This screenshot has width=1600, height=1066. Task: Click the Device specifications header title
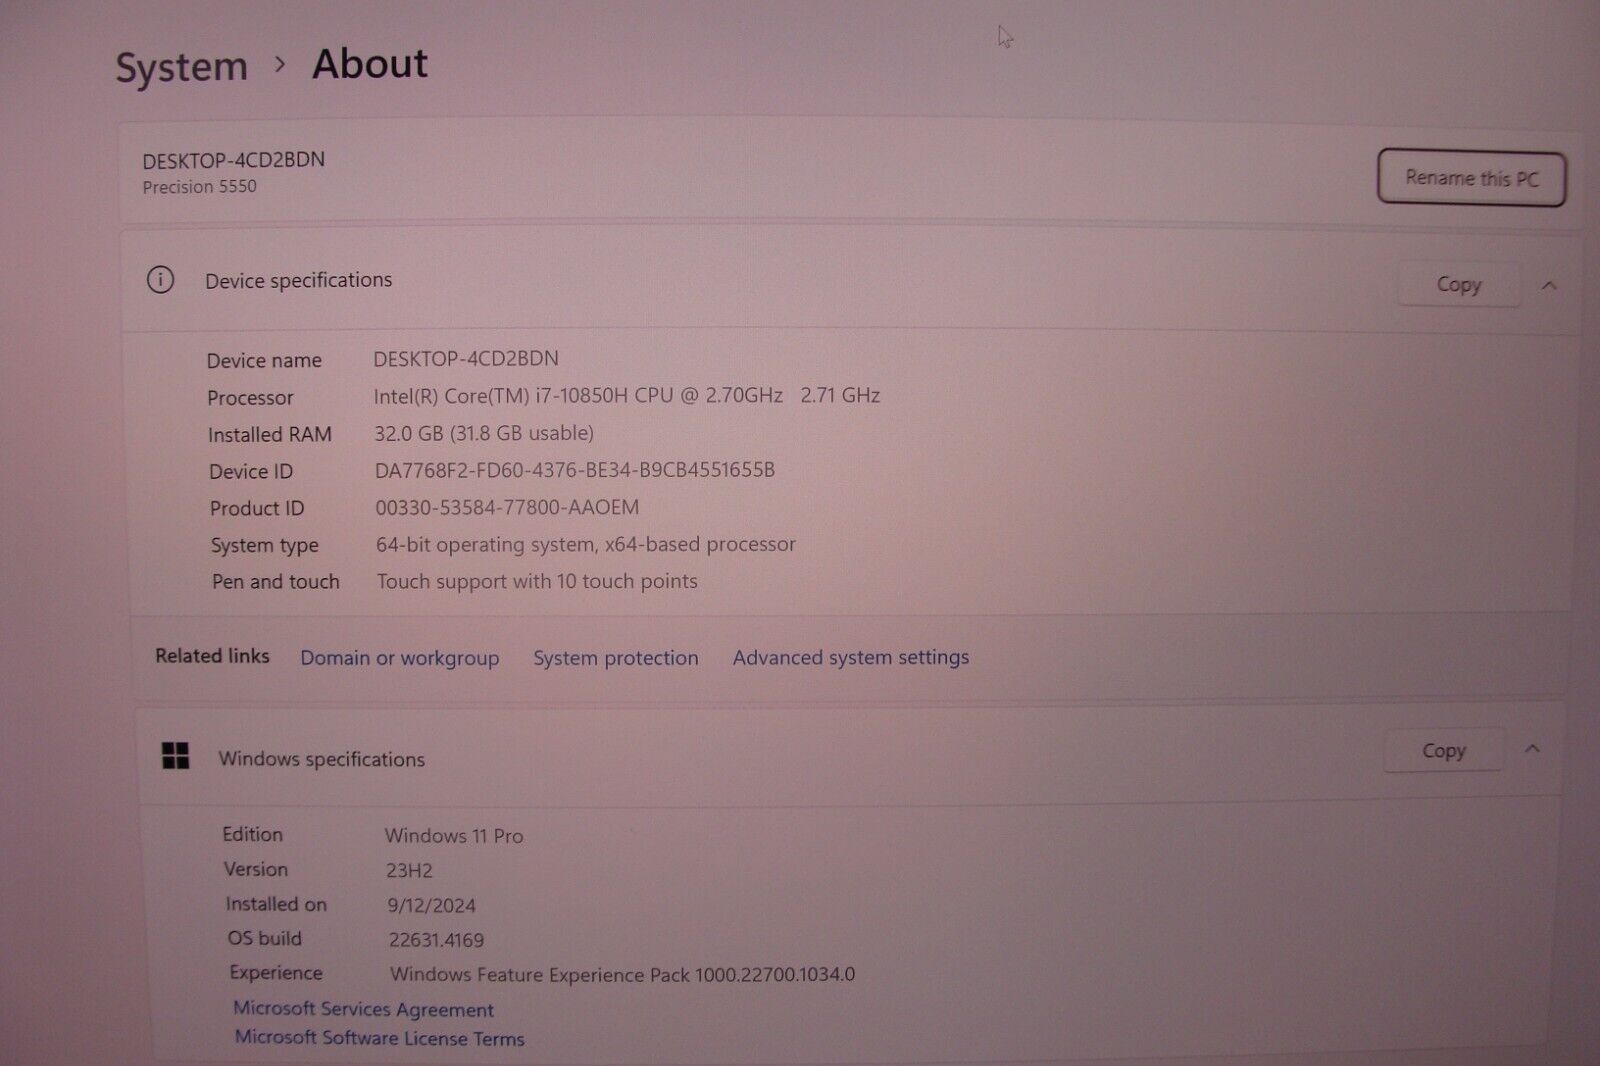tap(298, 281)
